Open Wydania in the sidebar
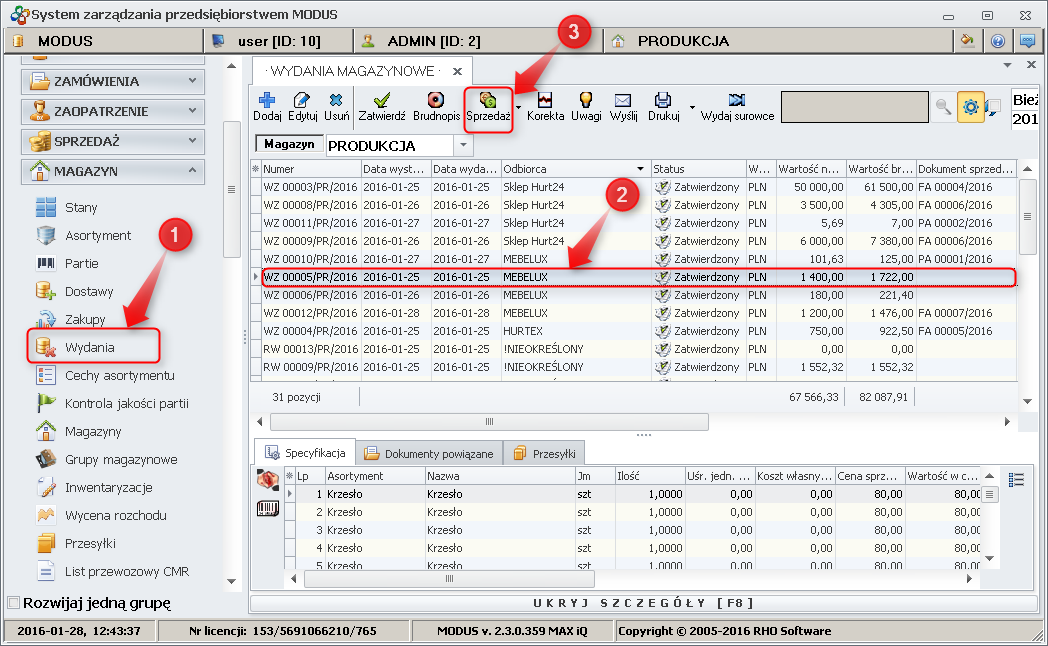This screenshot has width=1048, height=646. coord(90,347)
